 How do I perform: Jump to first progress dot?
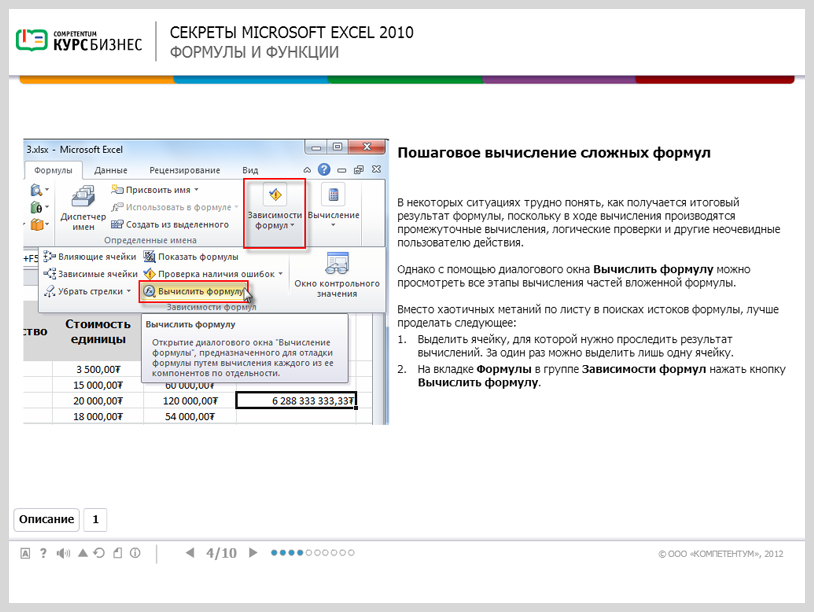pyautogui.click(x=274, y=553)
